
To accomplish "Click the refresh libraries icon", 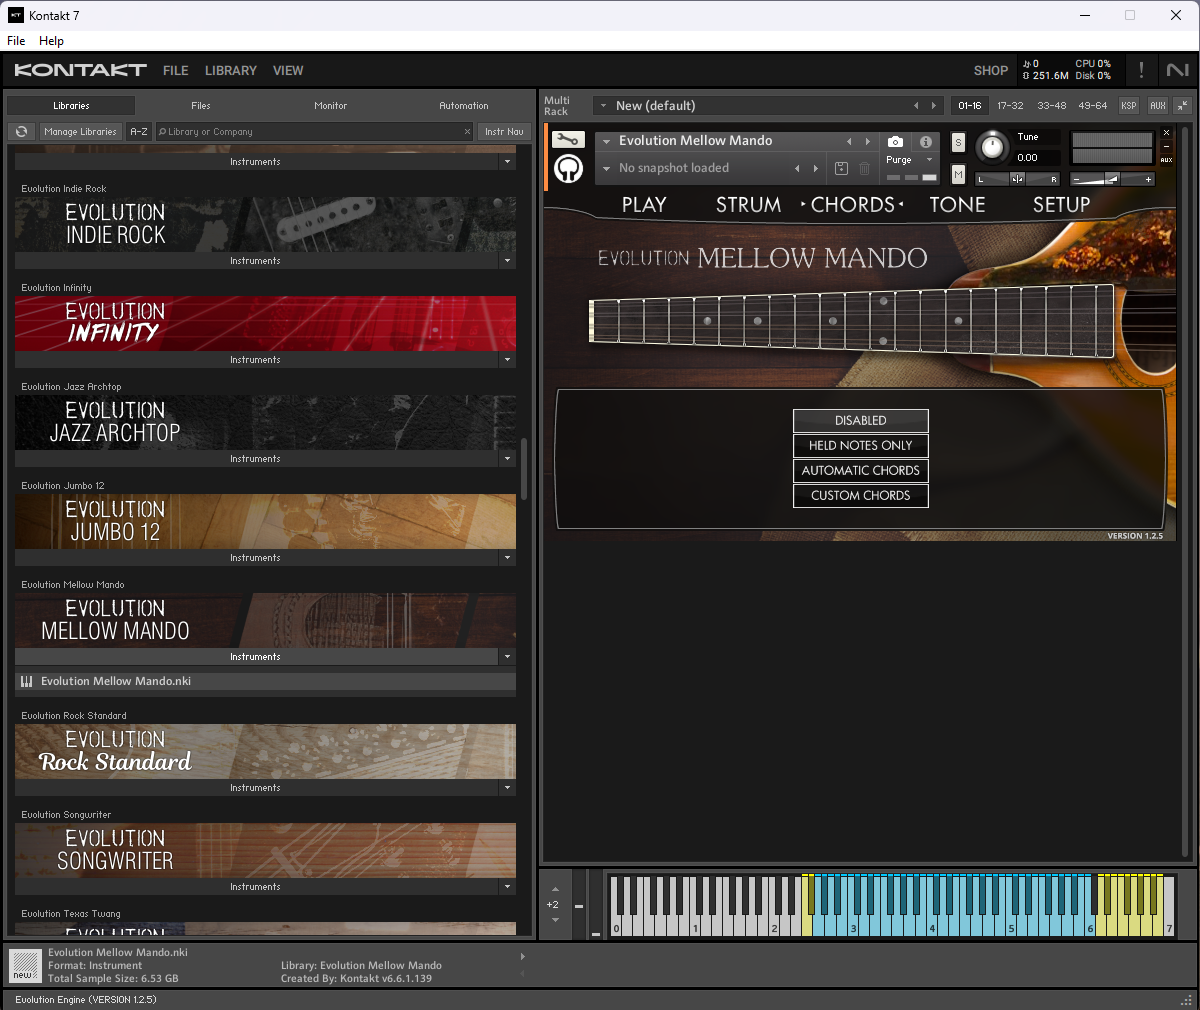I will pyautogui.click(x=21, y=131).
